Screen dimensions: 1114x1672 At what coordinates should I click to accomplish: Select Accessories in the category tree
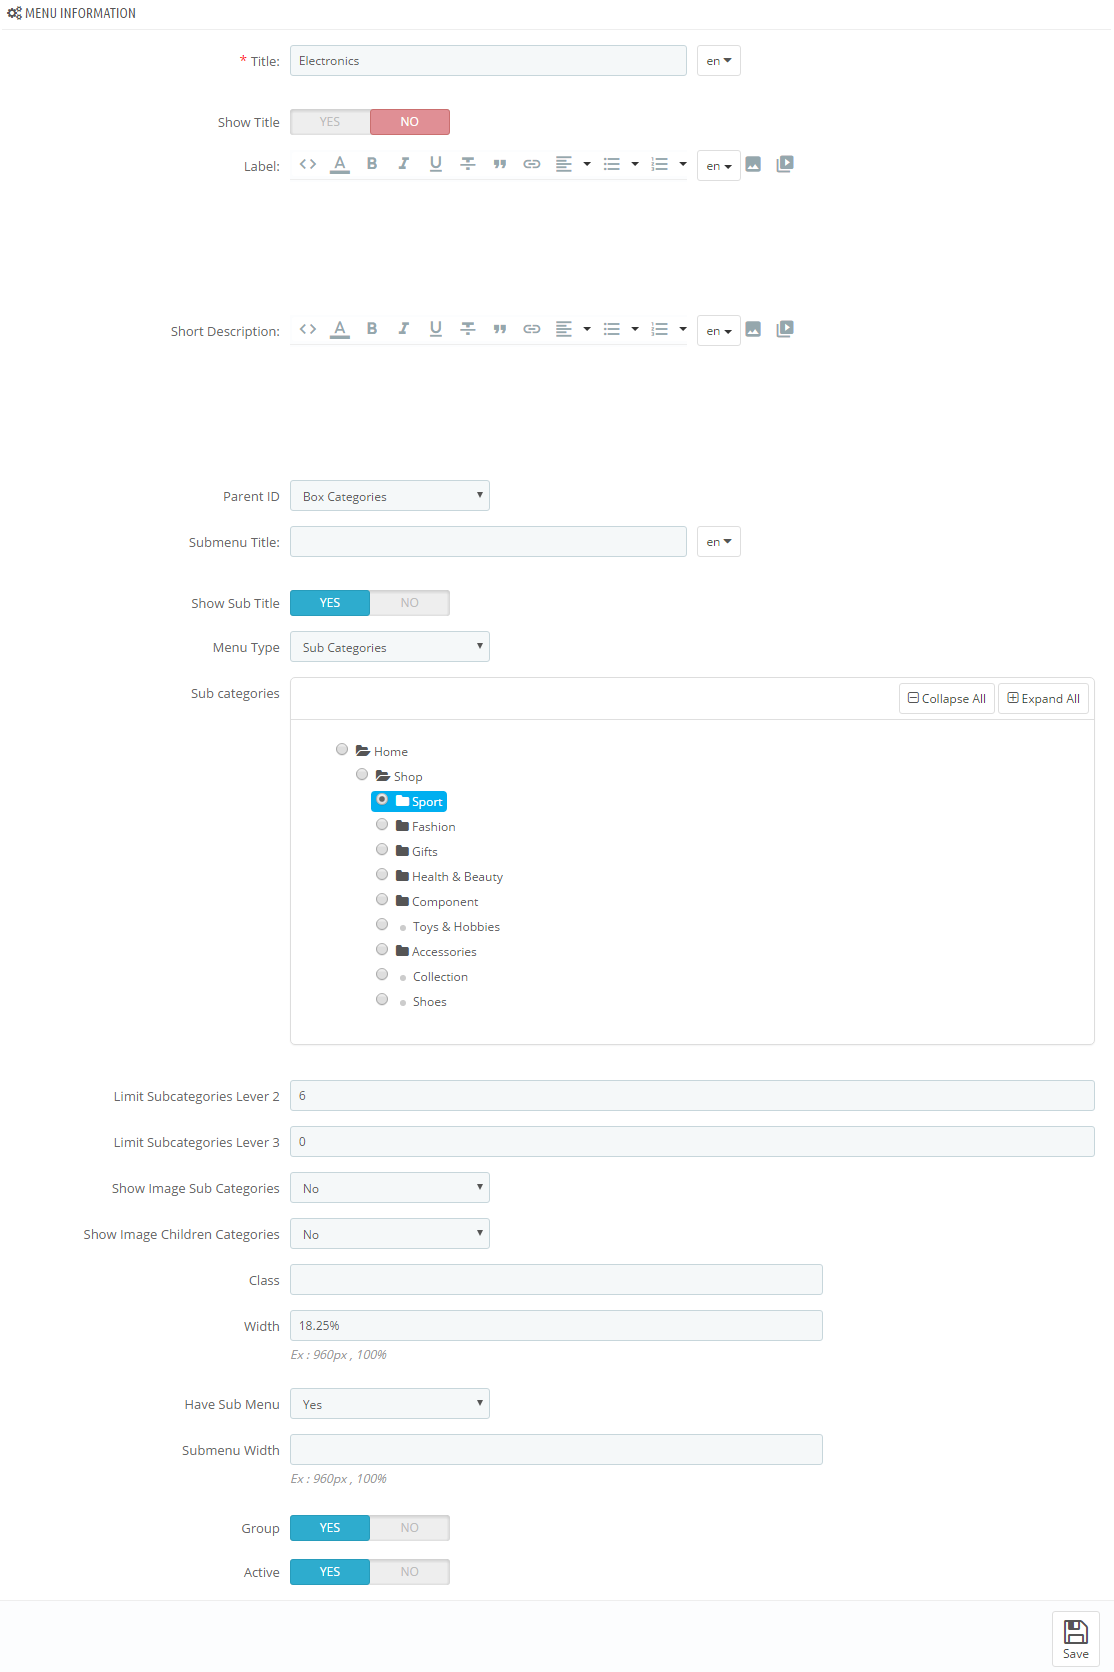pos(444,952)
